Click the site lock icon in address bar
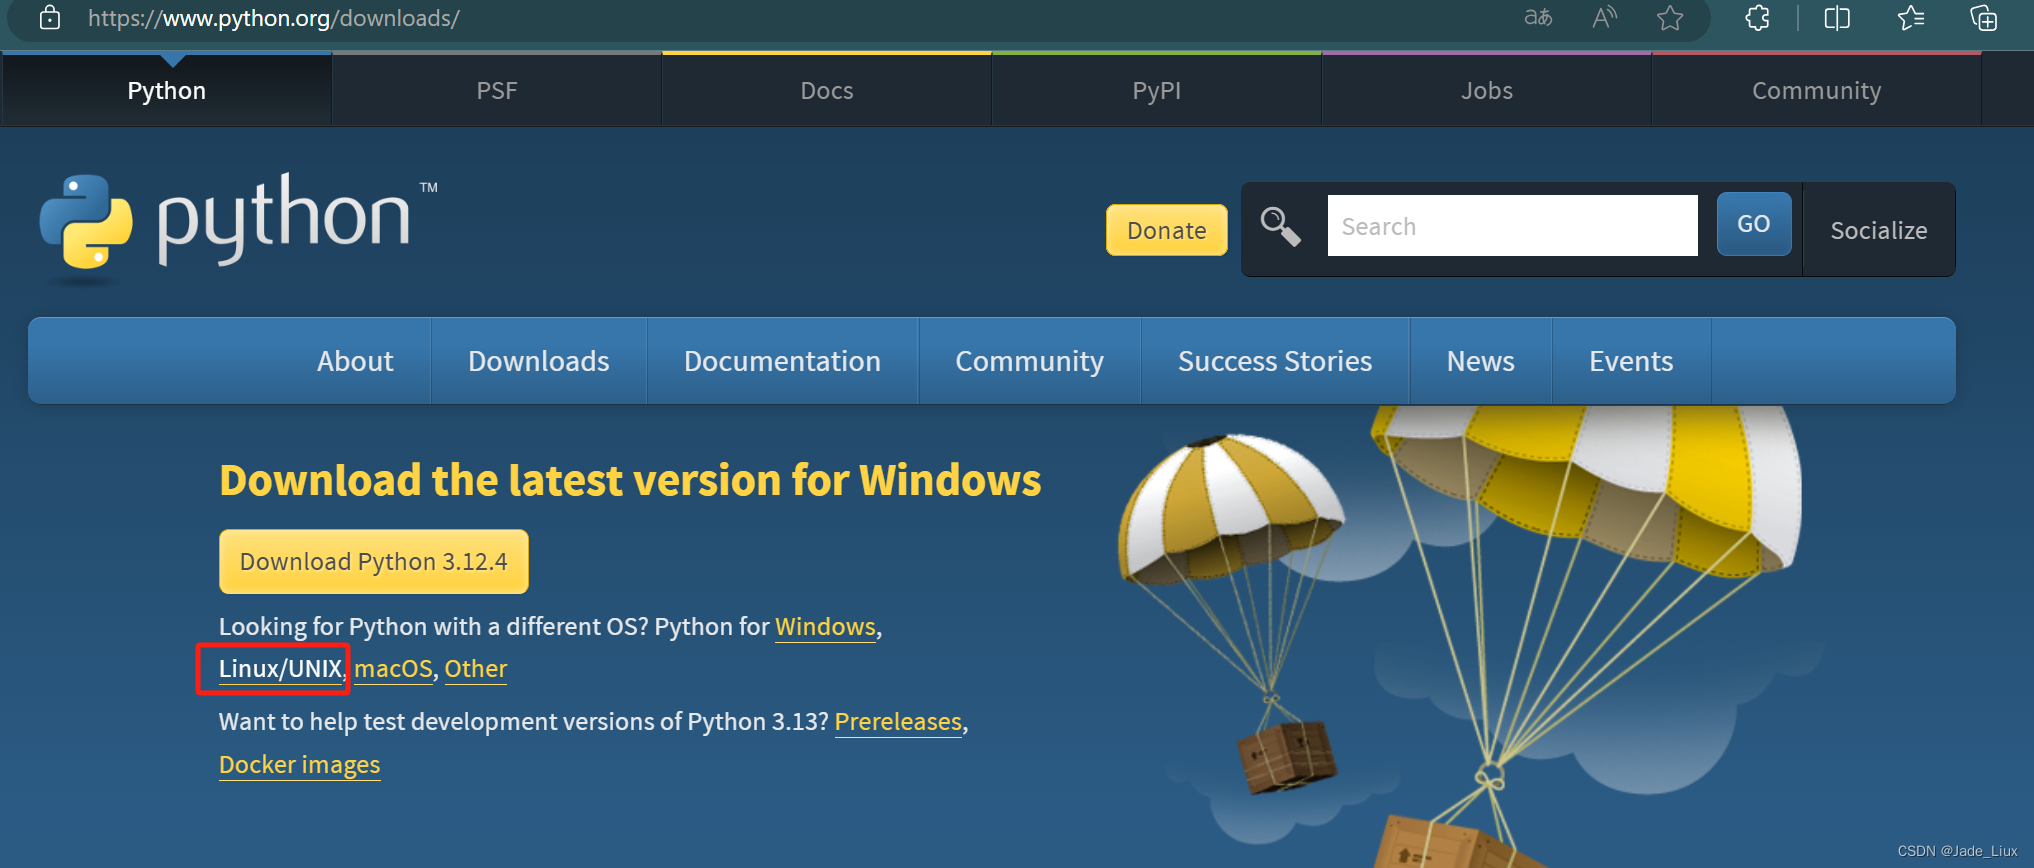Image resolution: width=2034 pixels, height=868 pixels. [50, 18]
